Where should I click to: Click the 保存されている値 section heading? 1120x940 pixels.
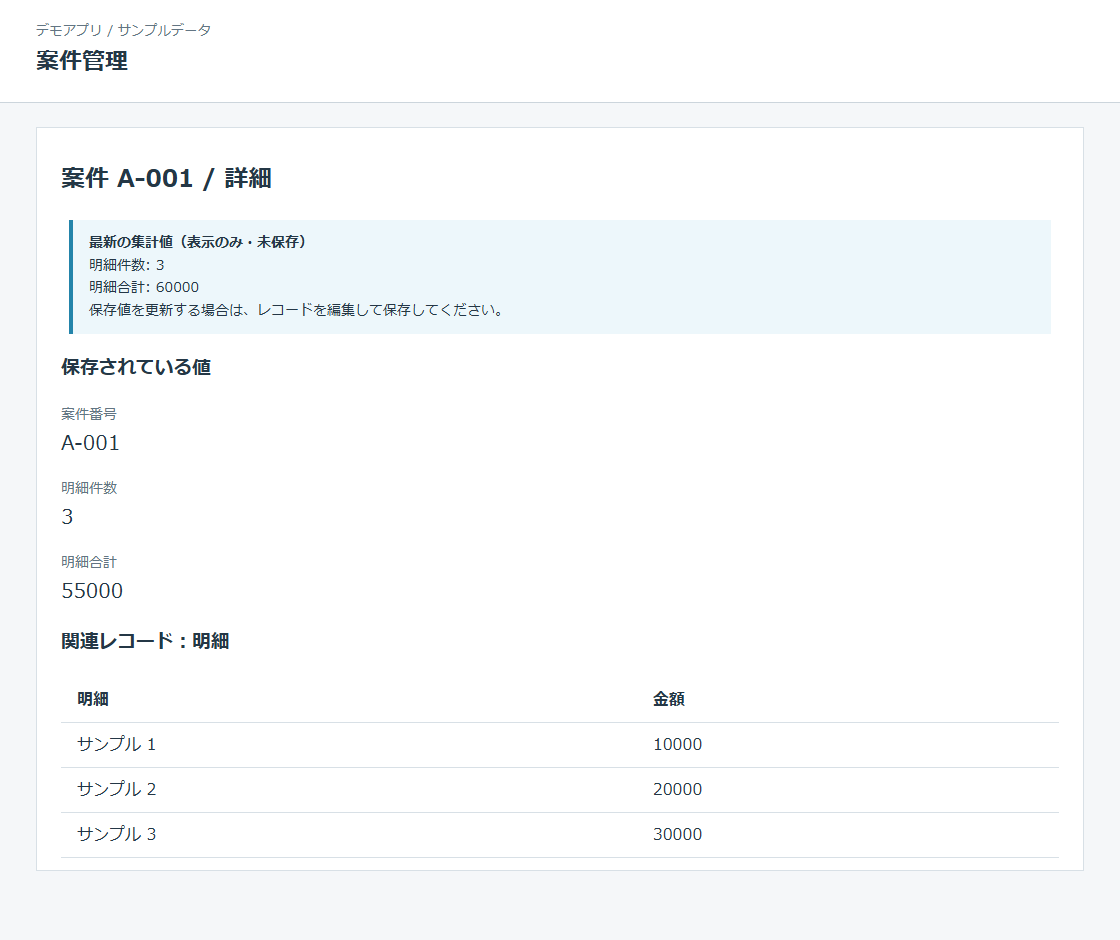click(136, 367)
